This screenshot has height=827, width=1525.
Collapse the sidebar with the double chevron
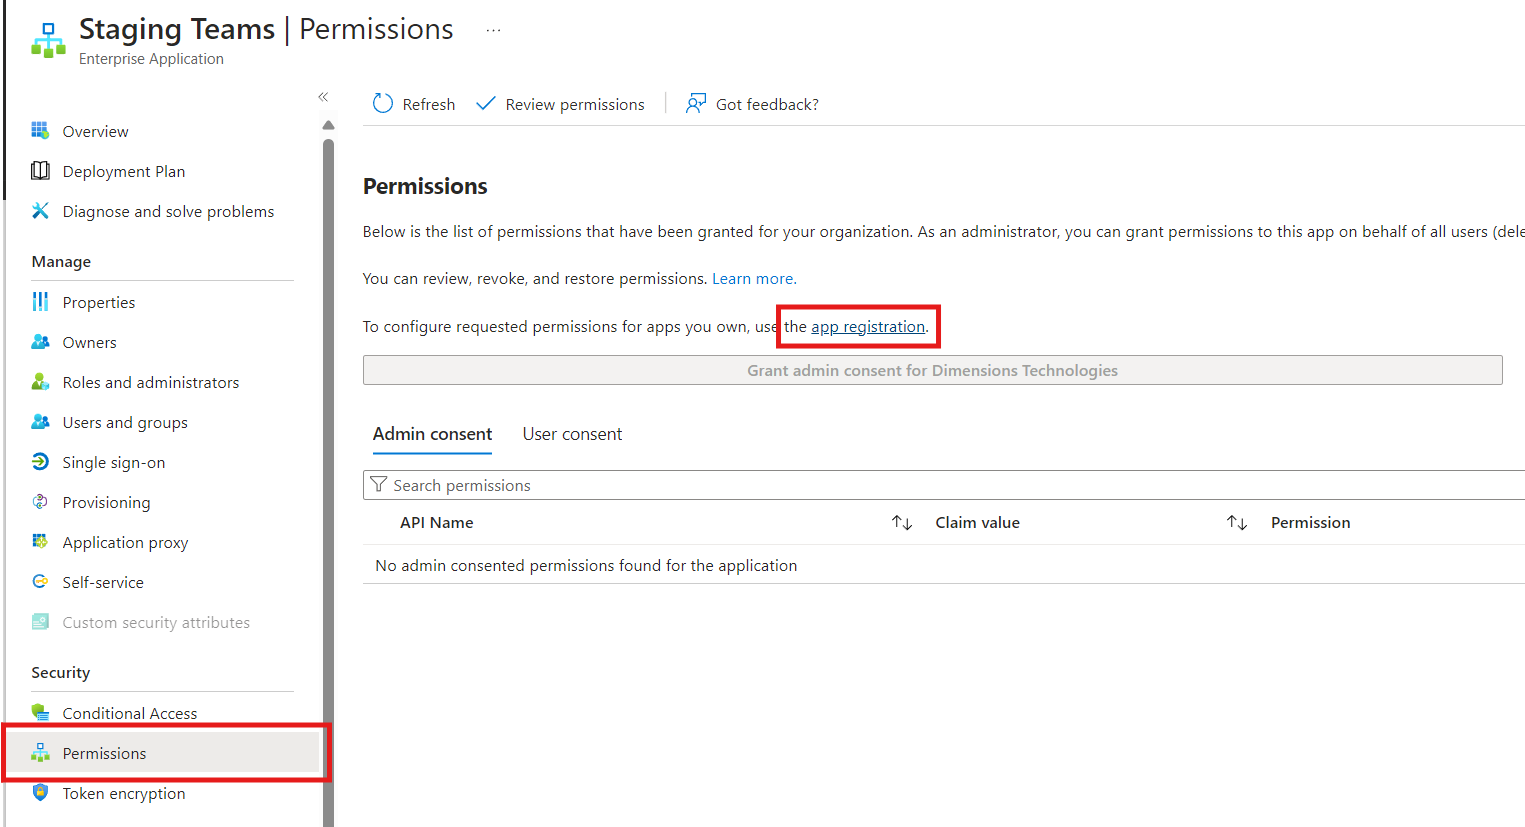[323, 97]
